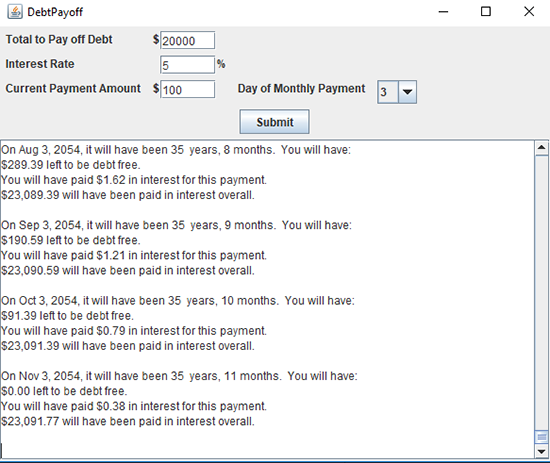
Task: Maximize the DebtPayoff window
Action: [x=486, y=12]
